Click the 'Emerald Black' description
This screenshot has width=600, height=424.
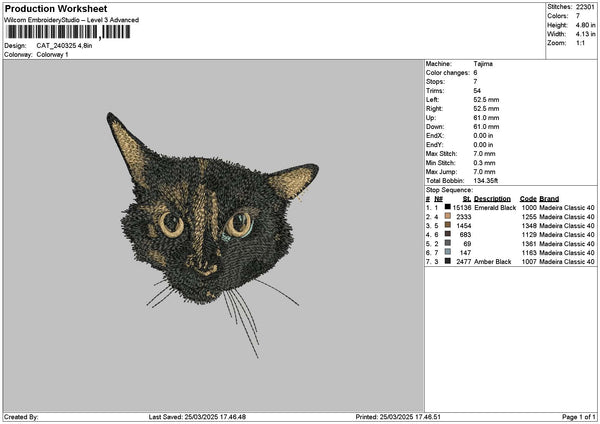(495, 208)
